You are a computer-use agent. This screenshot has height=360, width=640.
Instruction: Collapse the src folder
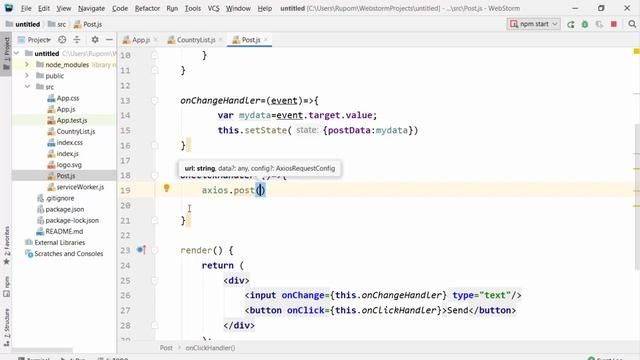(27, 87)
